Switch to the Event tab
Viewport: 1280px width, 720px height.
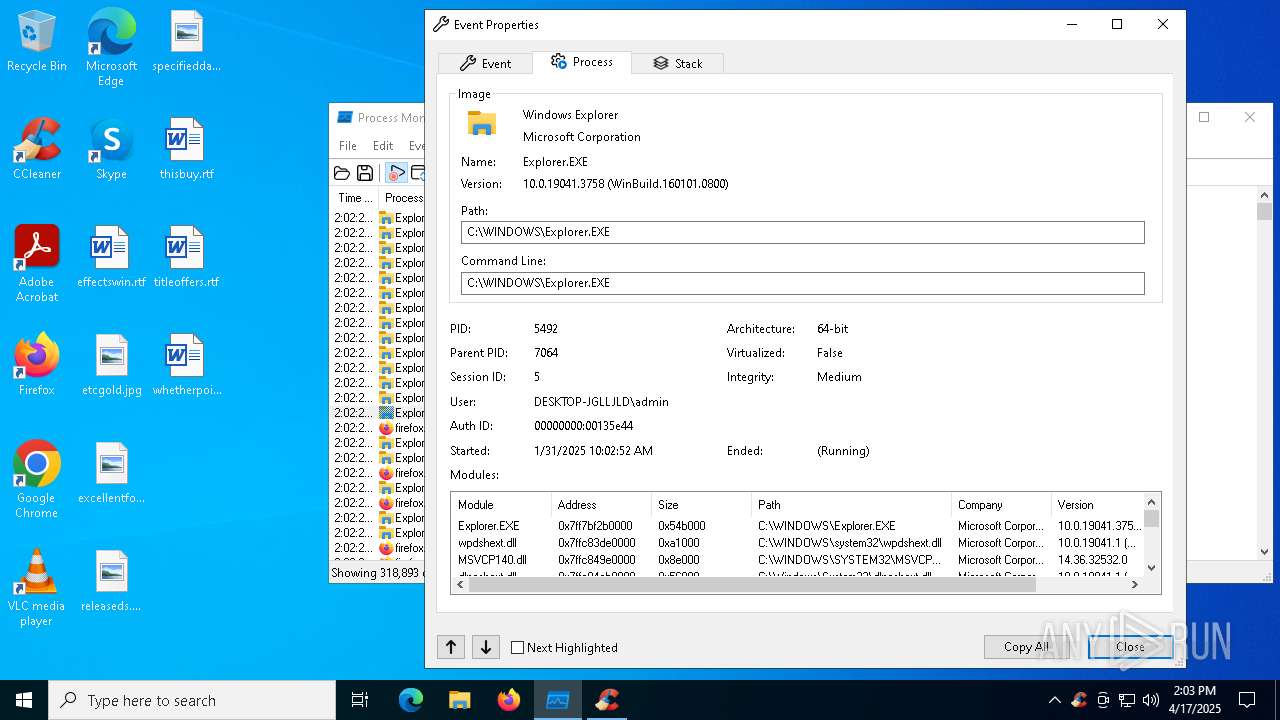tap(485, 63)
